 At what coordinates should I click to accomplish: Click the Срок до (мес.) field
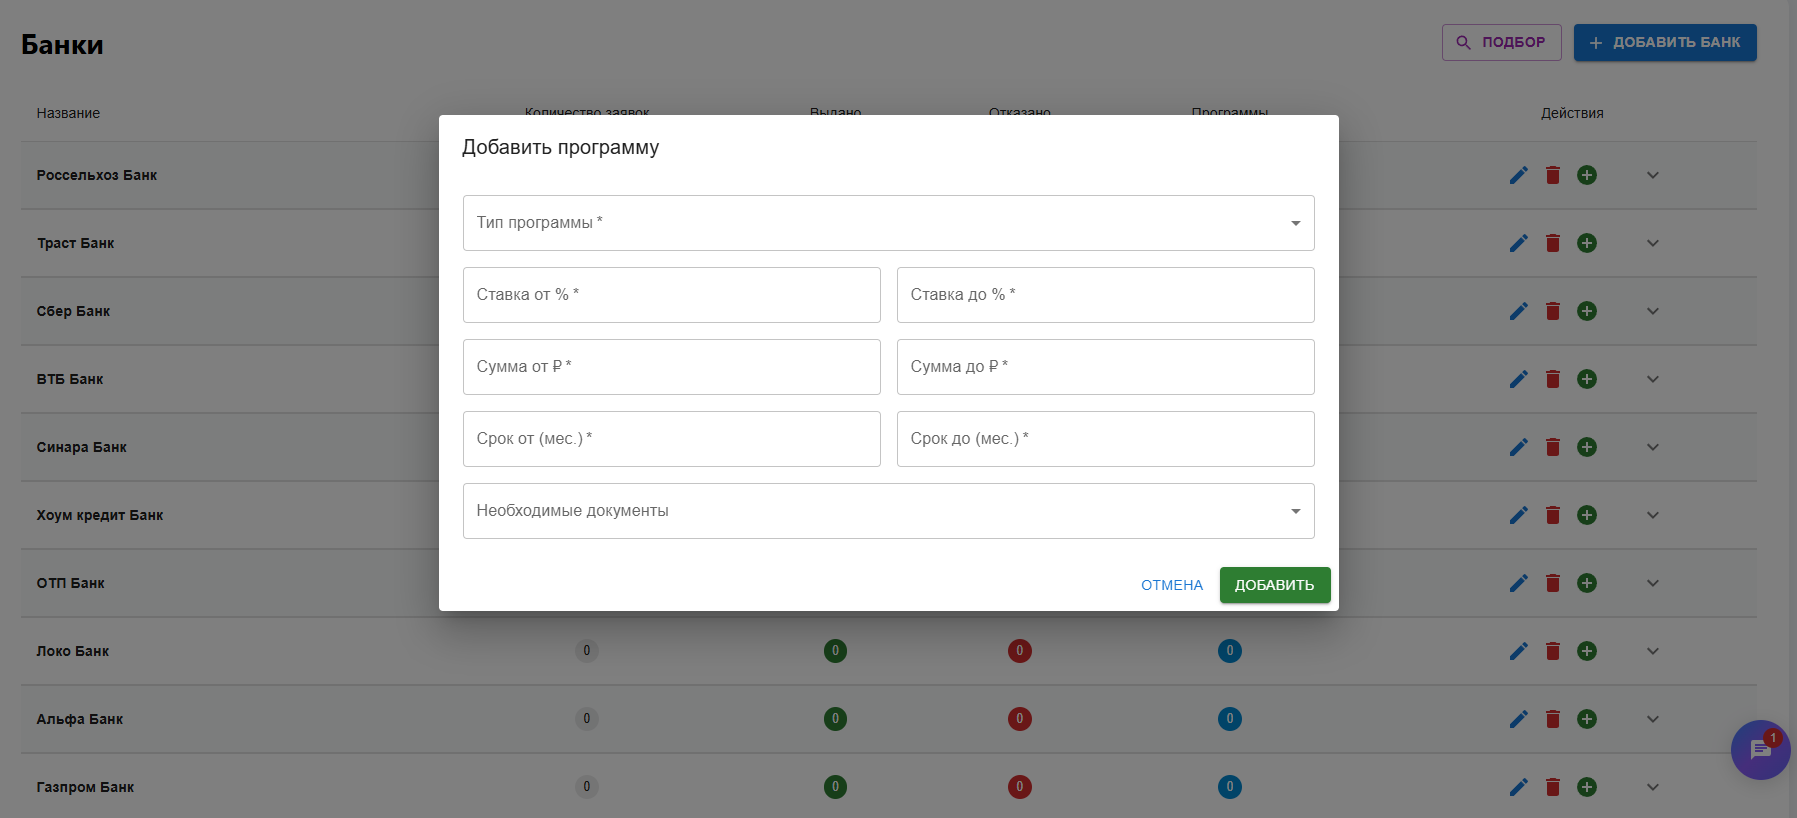(1105, 439)
